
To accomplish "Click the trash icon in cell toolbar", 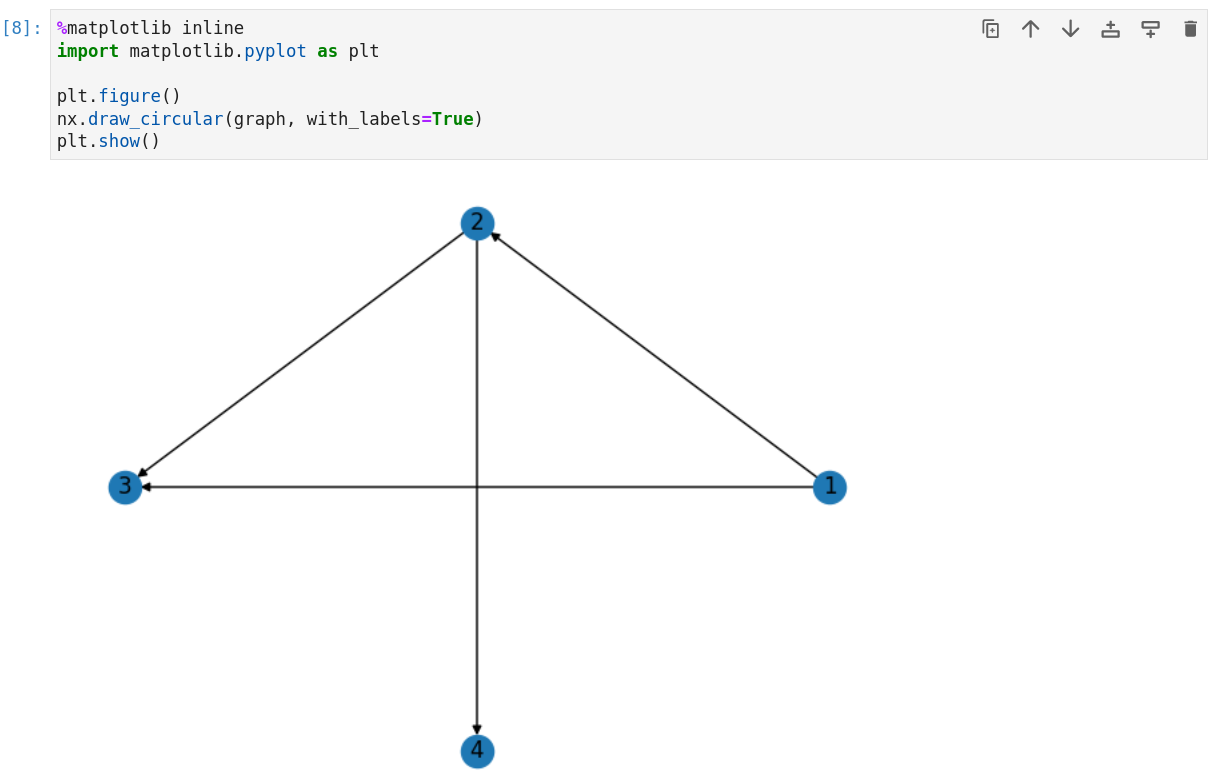I will pos(1190,28).
